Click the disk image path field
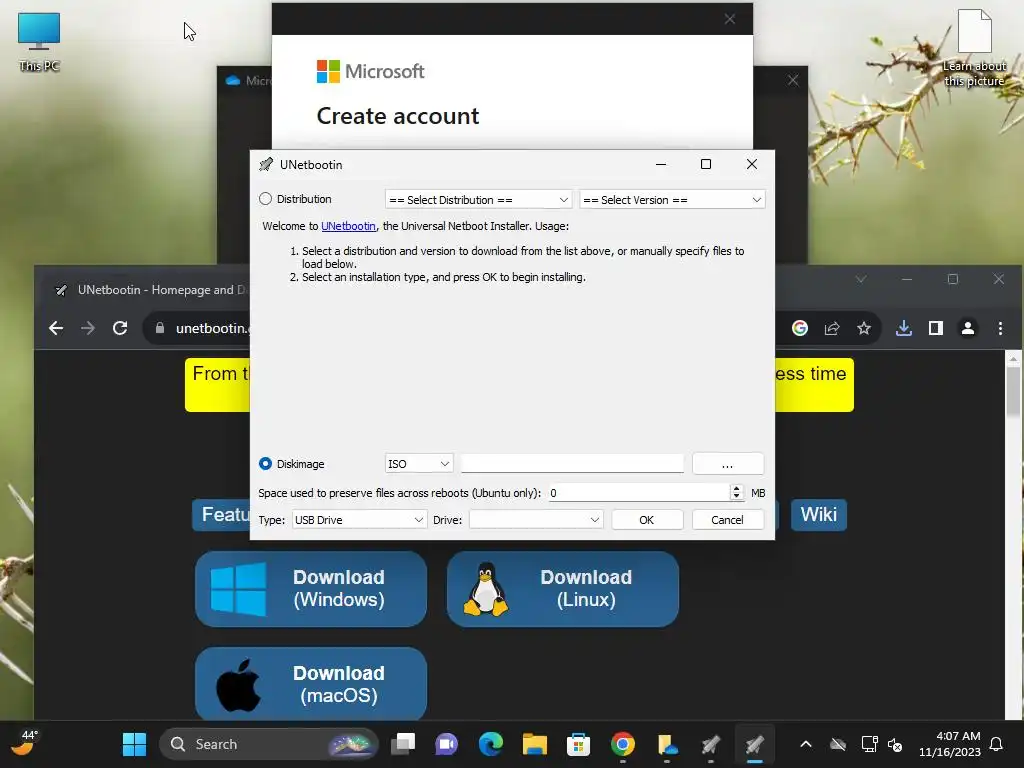 point(572,464)
